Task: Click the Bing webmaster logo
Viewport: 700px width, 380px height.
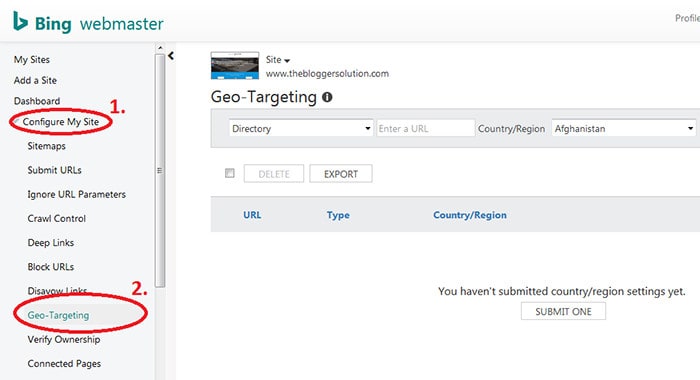Action: tap(88, 23)
